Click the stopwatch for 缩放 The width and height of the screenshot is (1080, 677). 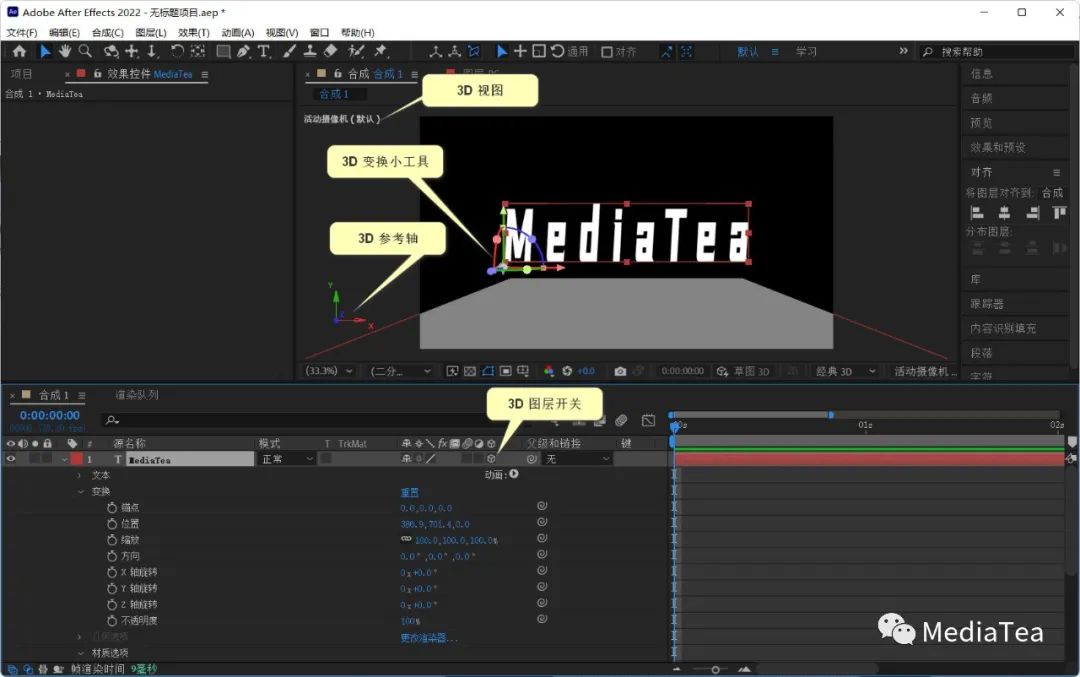112,540
